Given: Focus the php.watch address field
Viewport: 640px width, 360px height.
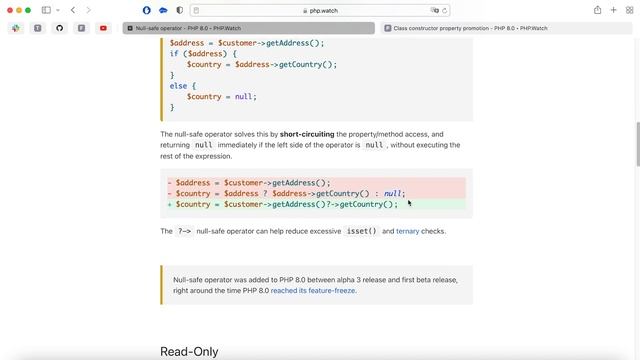Looking at the screenshot, I should coord(320,11).
